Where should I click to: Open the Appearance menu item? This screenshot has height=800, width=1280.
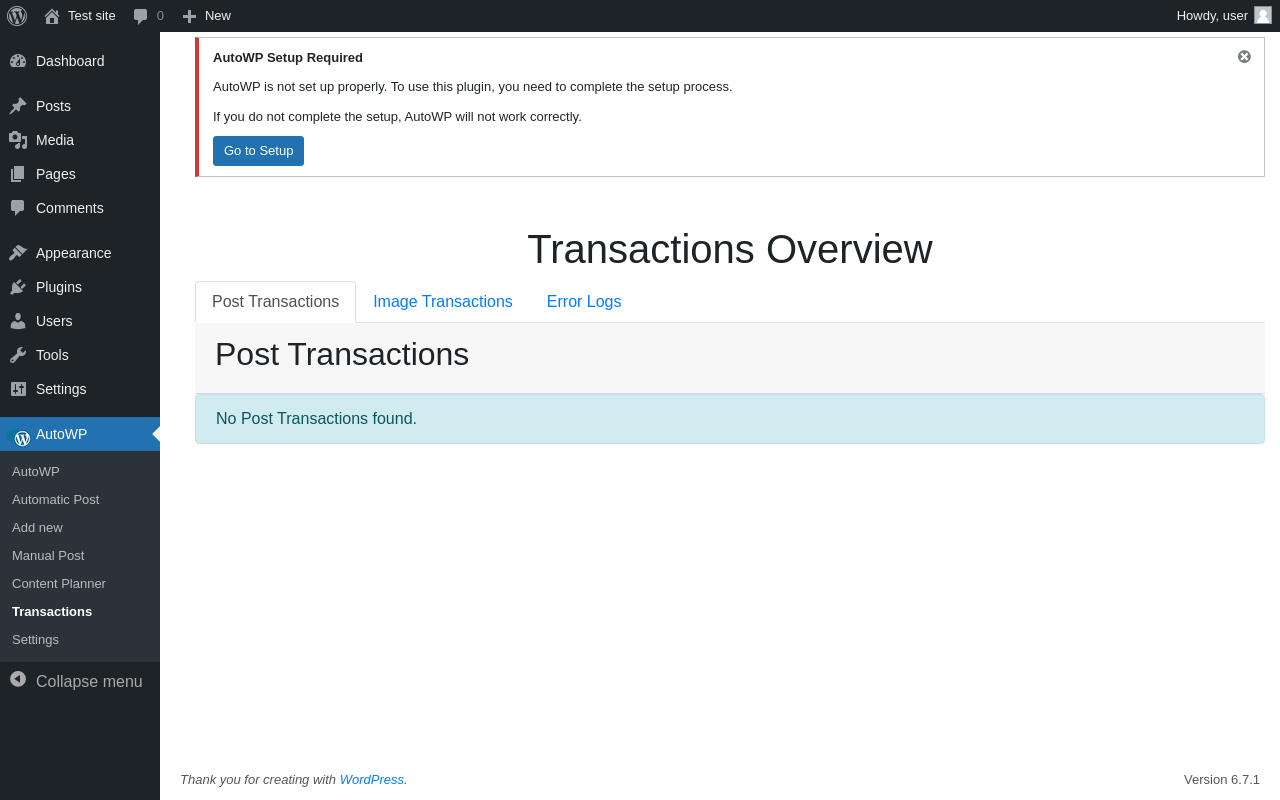click(x=73, y=253)
